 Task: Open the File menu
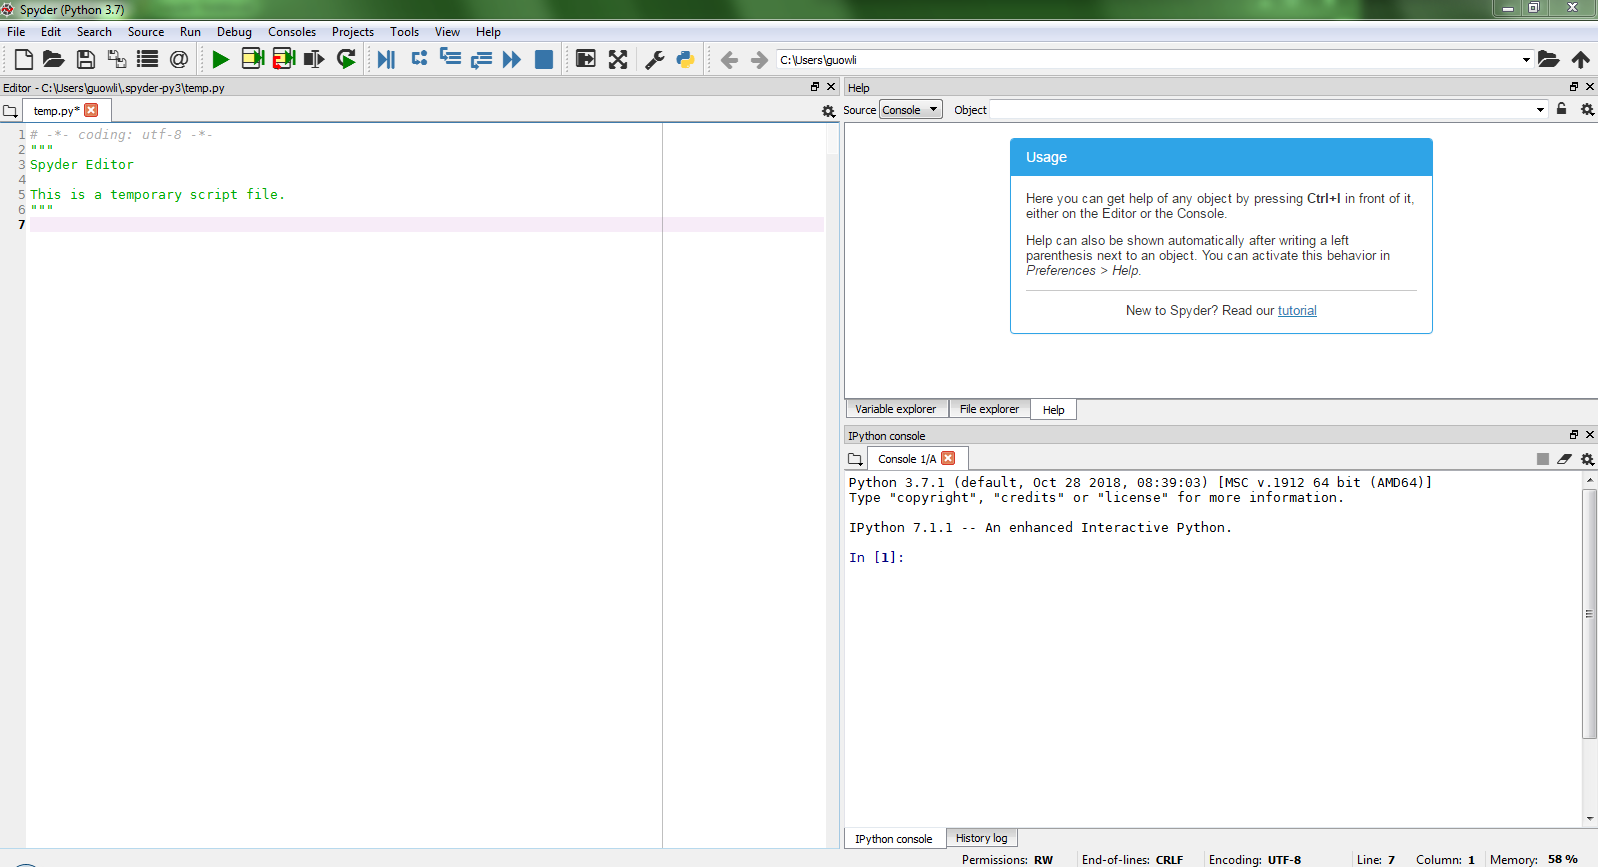[16, 32]
